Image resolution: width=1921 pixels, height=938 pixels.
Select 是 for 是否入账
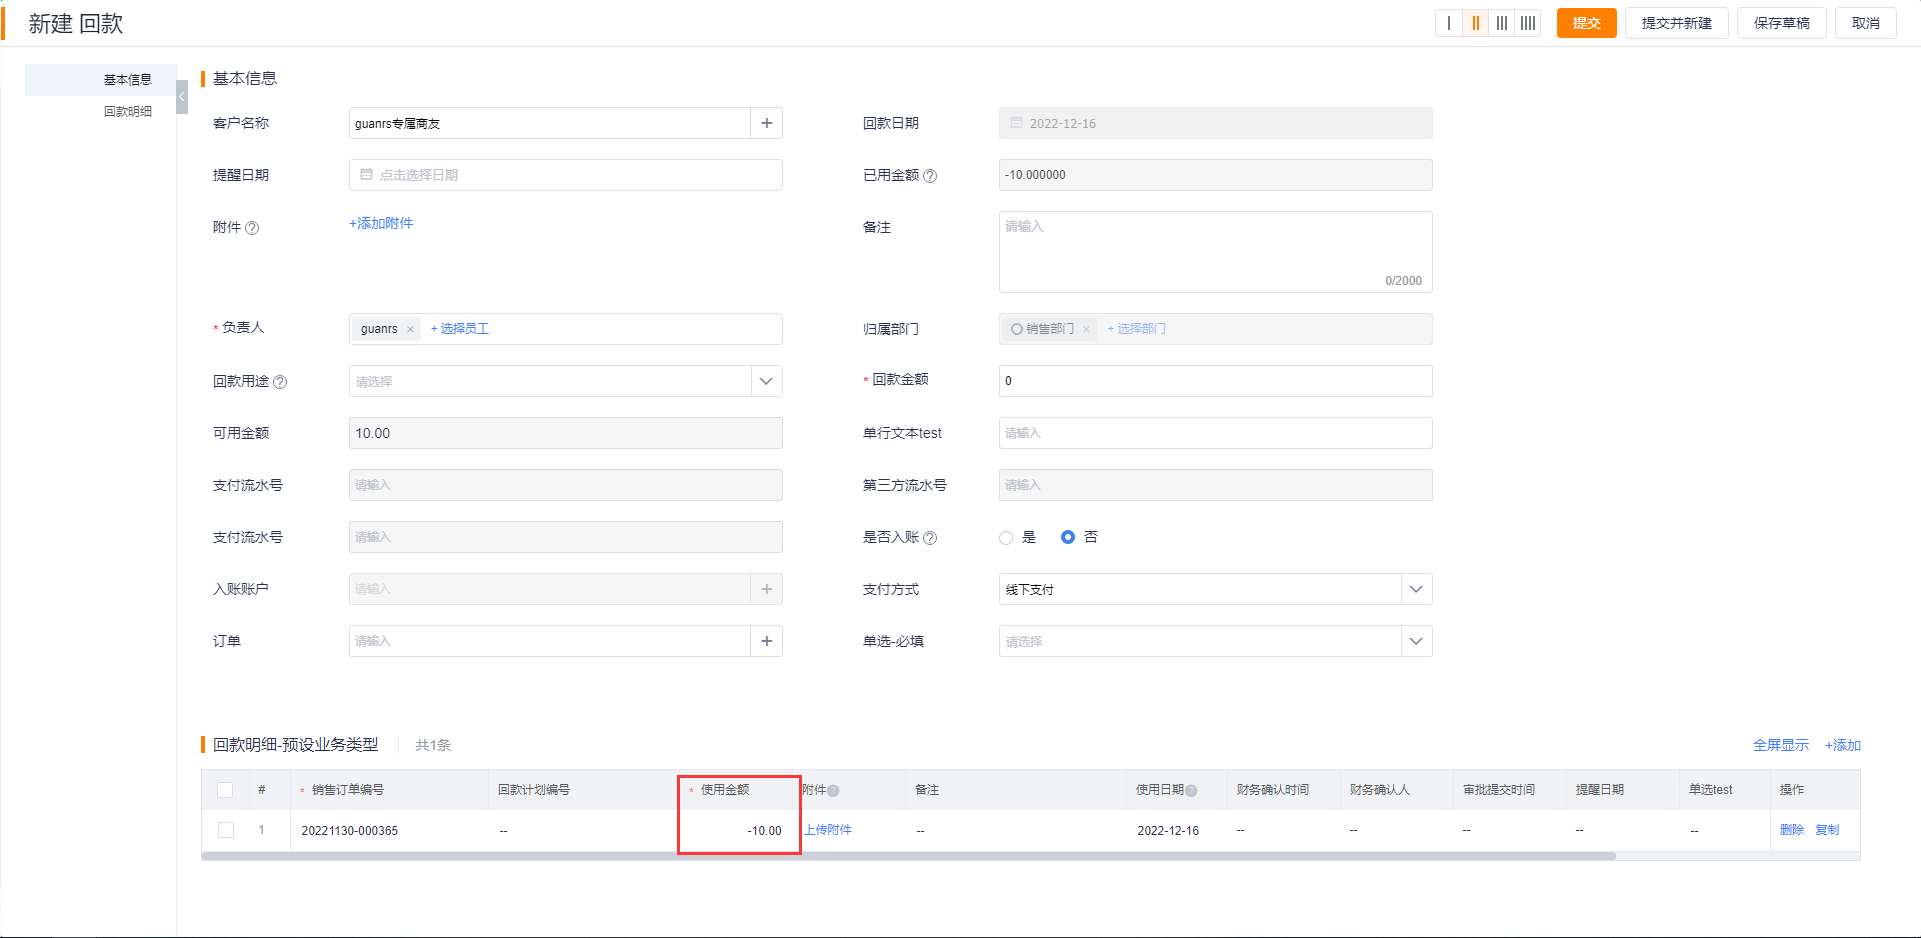[1006, 538]
